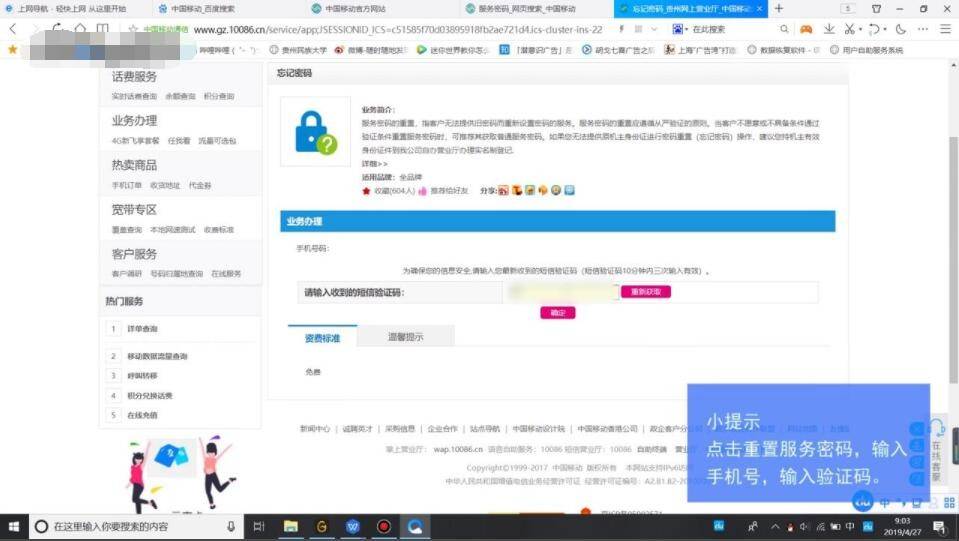Open the three dots more tools menu
The image size is (959, 541).
(923, 29)
